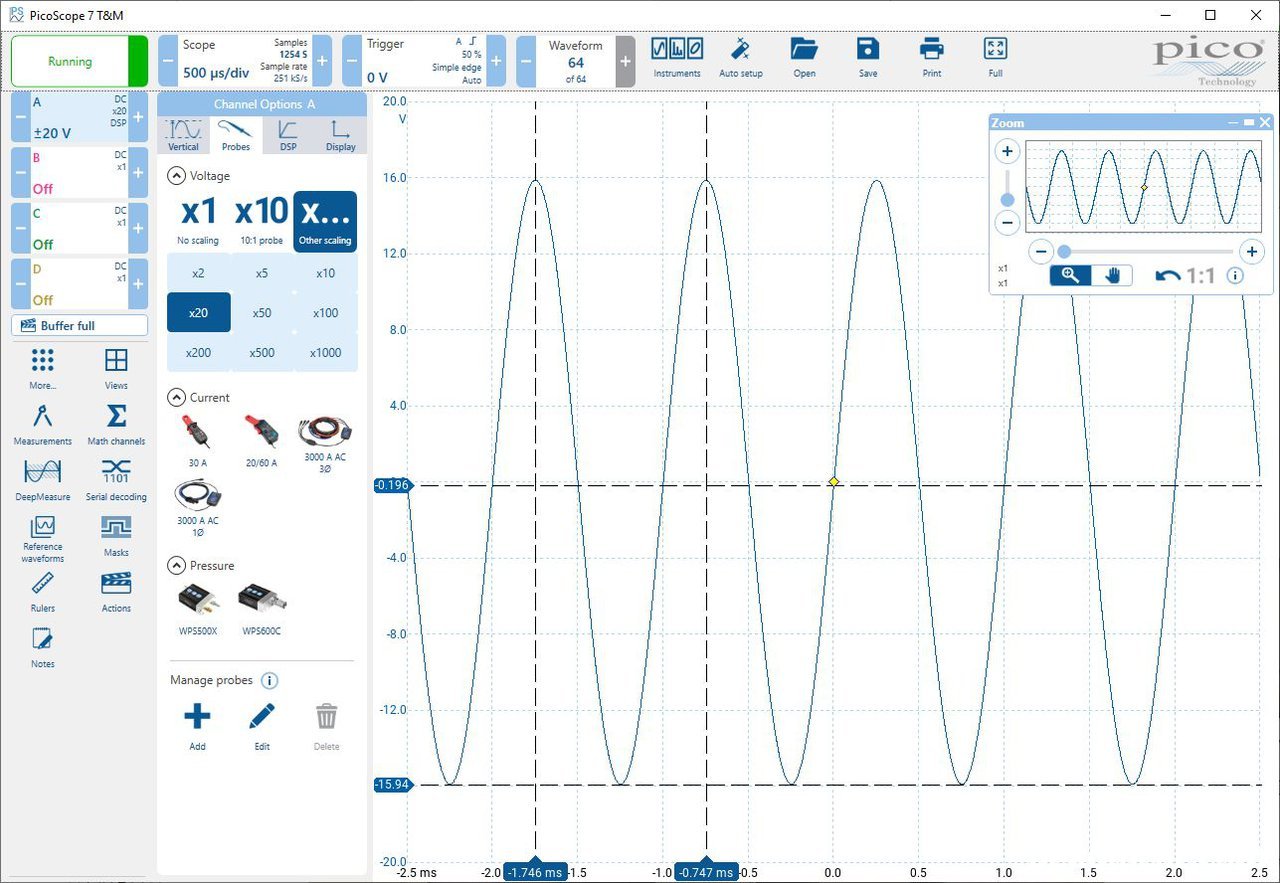The height and width of the screenshot is (883, 1280).
Task: Collapse the Pressure section
Action: point(176,565)
